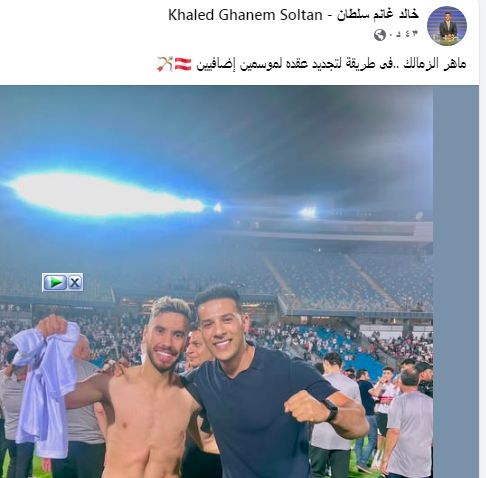486x478 pixels.
Task: Click the globe public-privacy icon
Action: coord(380,35)
